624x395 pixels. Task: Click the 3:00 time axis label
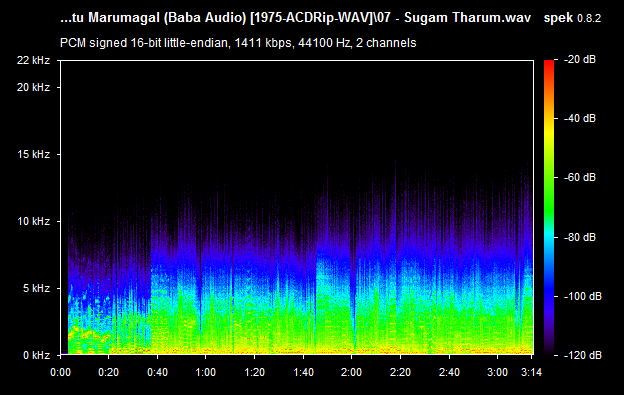click(497, 372)
